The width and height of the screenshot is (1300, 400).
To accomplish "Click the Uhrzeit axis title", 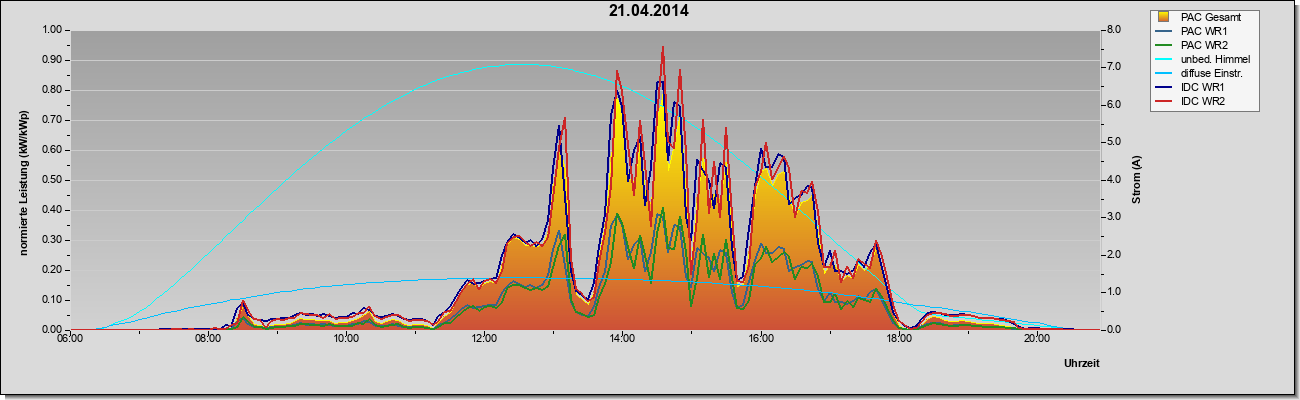I will 1083,364.
